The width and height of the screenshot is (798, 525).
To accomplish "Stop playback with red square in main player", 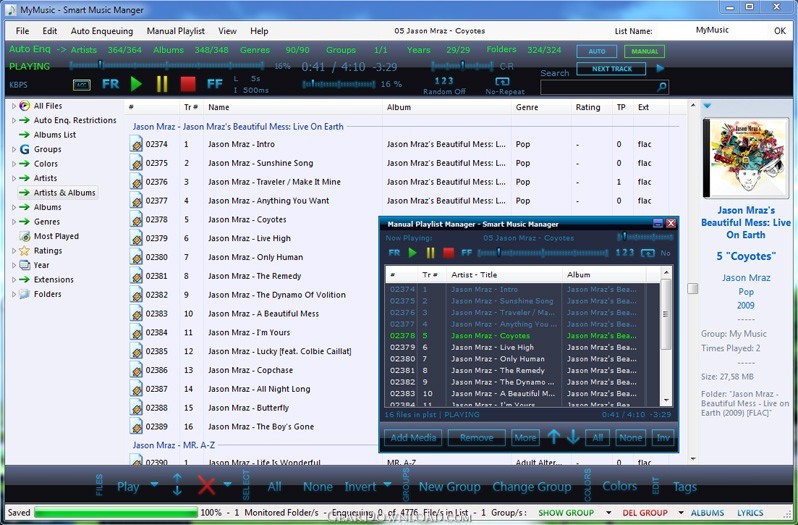I will pos(188,84).
